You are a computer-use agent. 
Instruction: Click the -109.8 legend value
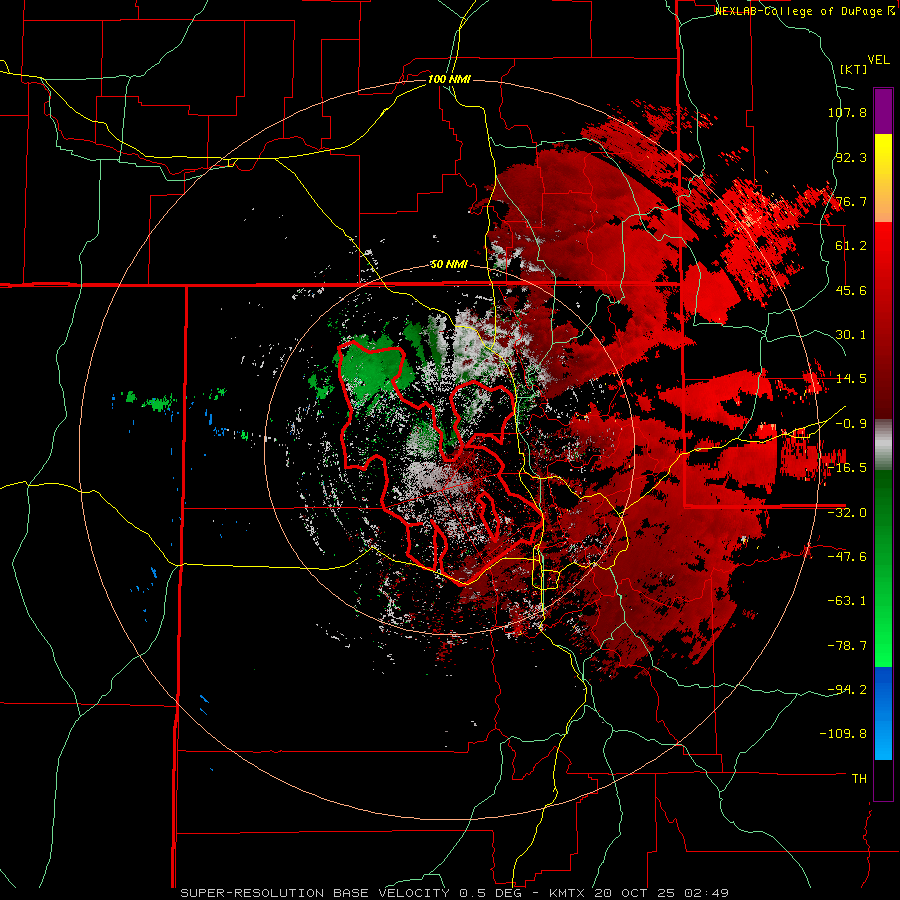coord(843,734)
